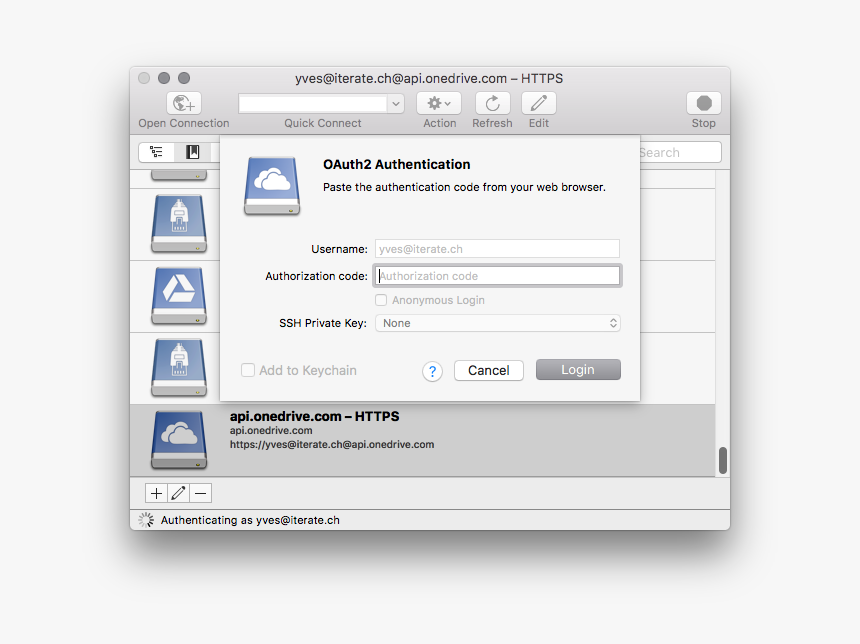The image size is (860, 644).
Task: Select the Edit pencil icon in the toolbar
Action: pyautogui.click(x=538, y=102)
